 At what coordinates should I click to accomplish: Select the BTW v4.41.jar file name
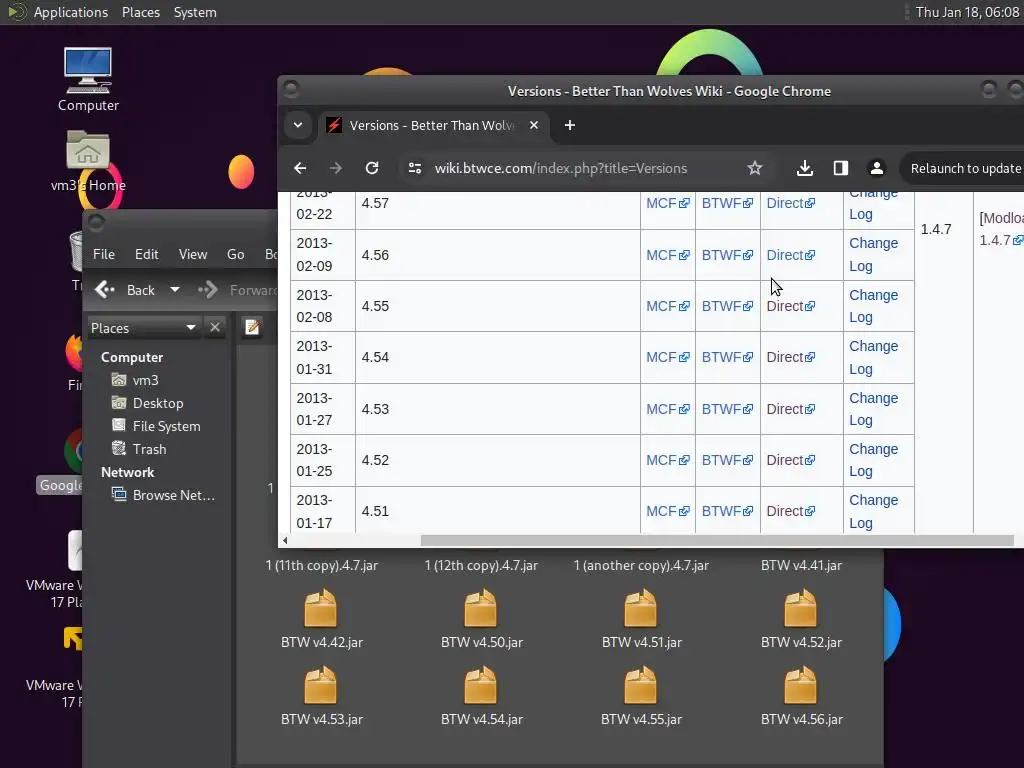[x=801, y=566]
